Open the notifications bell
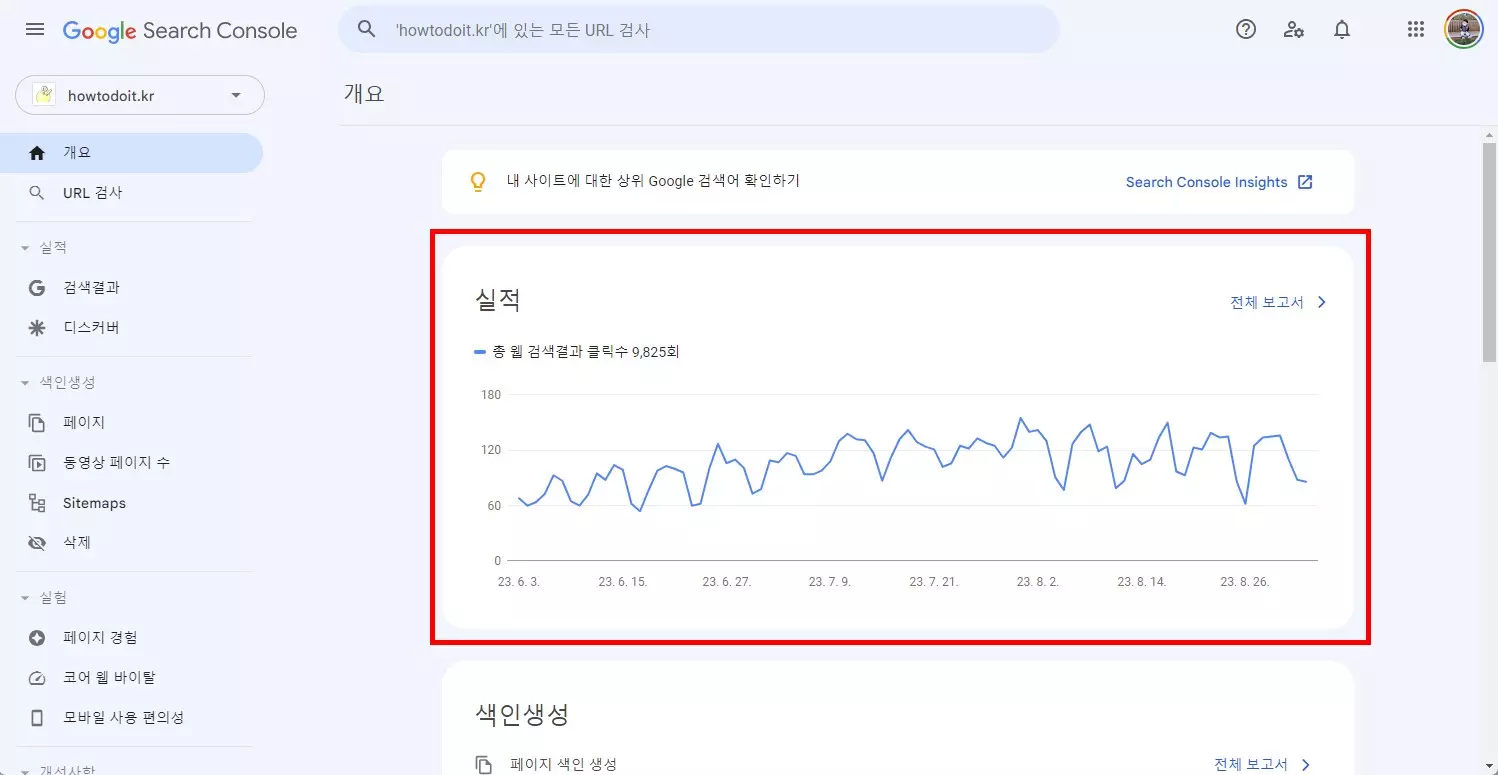Screen dimensions: 1498x775 click(1342, 29)
